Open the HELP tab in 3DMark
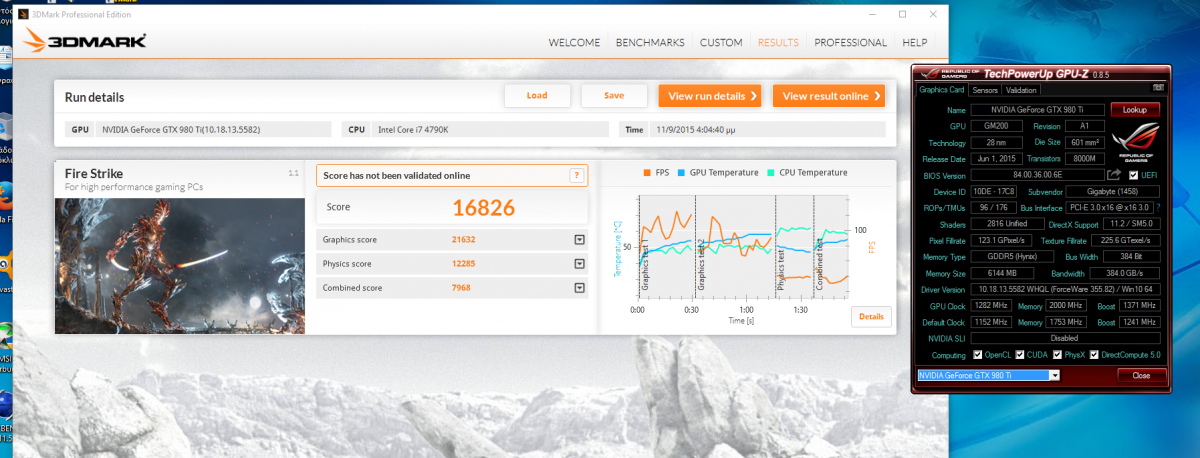The image size is (1200, 458). 915,43
